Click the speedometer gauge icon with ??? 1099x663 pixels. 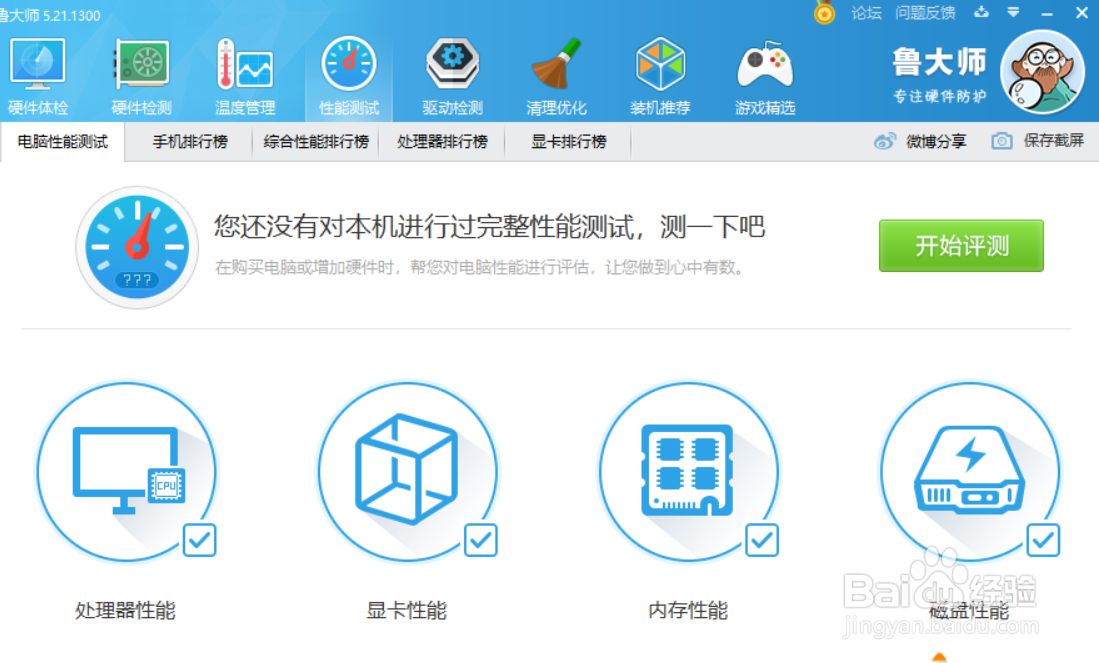(x=137, y=247)
